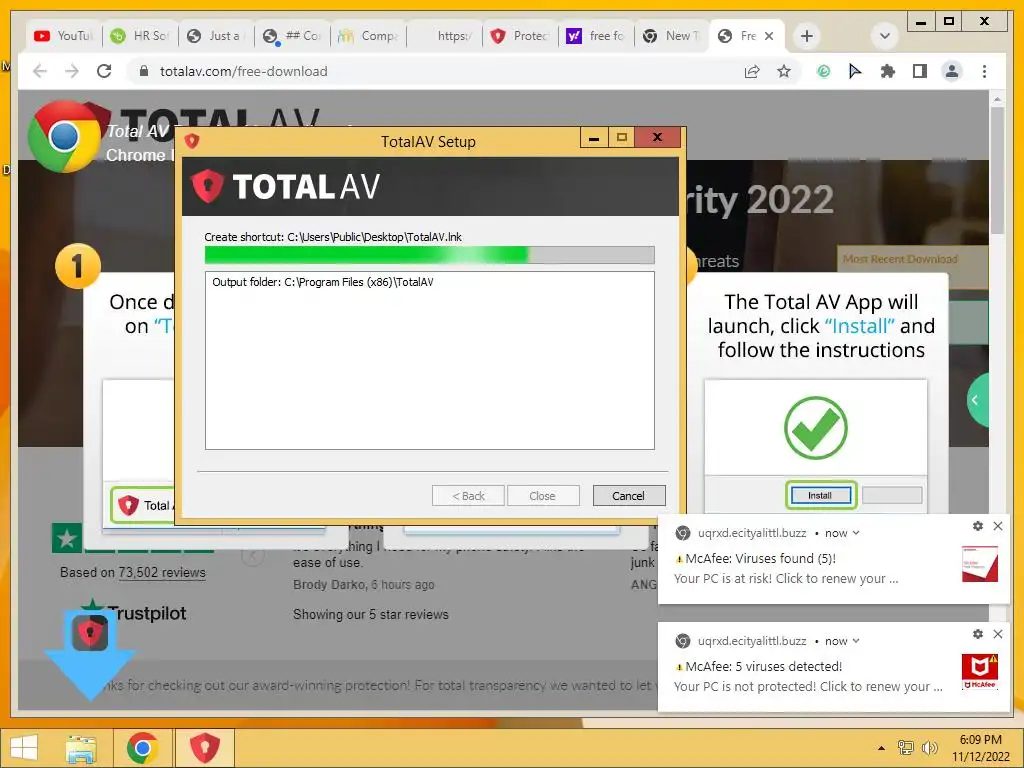1024x768 pixels.
Task: Click the Trustpilot logo
Action: pos(133,613)
